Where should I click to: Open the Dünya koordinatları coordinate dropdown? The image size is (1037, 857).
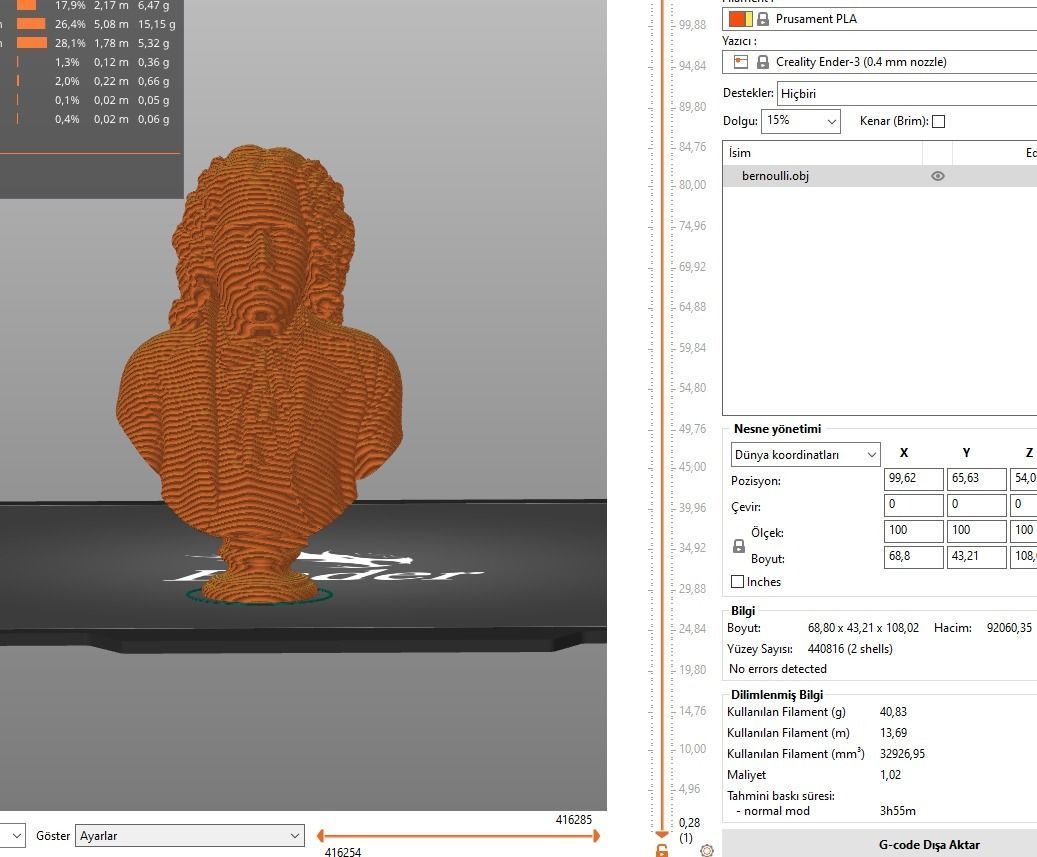click(805, 454)
